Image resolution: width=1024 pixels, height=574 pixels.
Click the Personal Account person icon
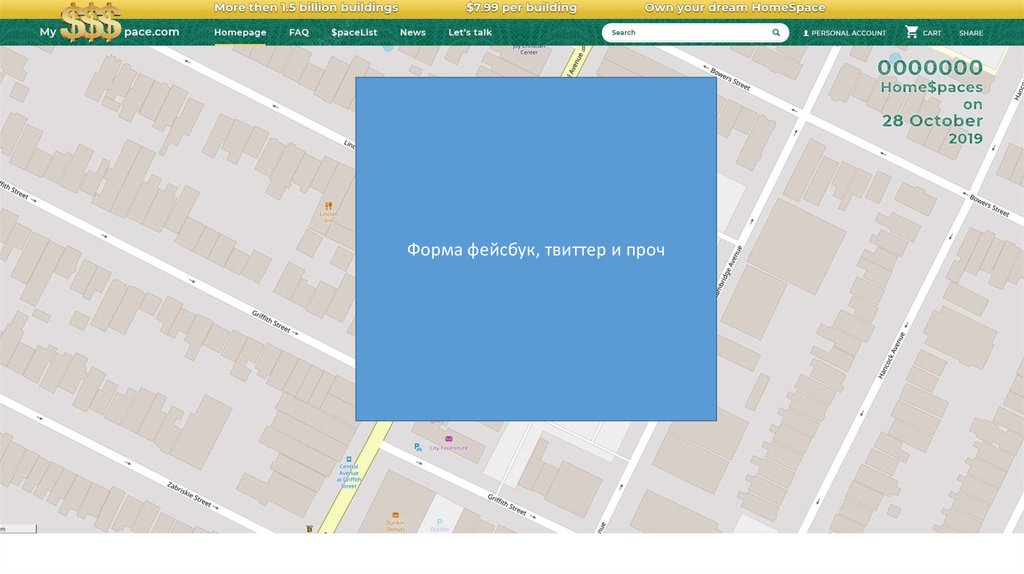tap(806, 33)
